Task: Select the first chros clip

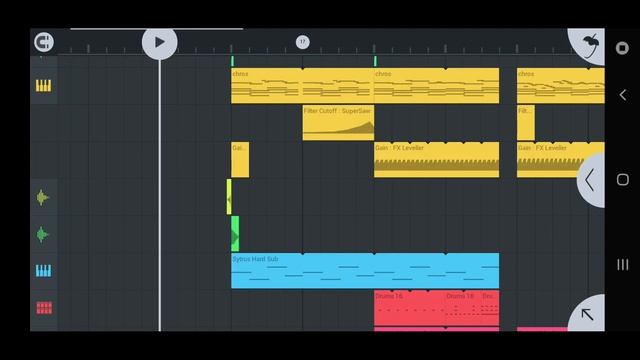Action: tap(302, 86)
